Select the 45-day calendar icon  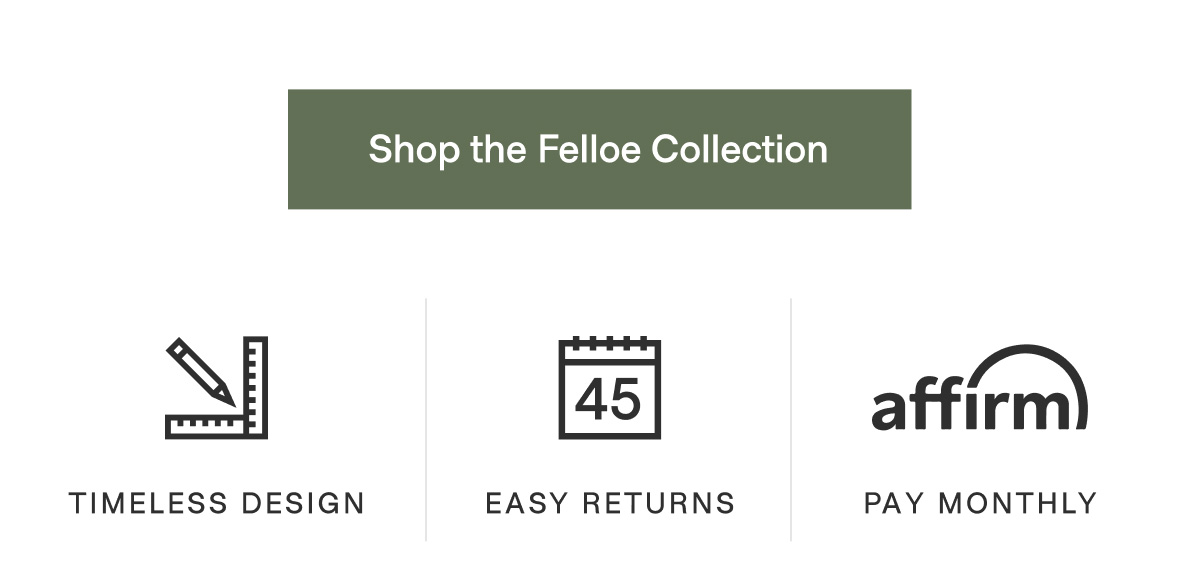609,388
